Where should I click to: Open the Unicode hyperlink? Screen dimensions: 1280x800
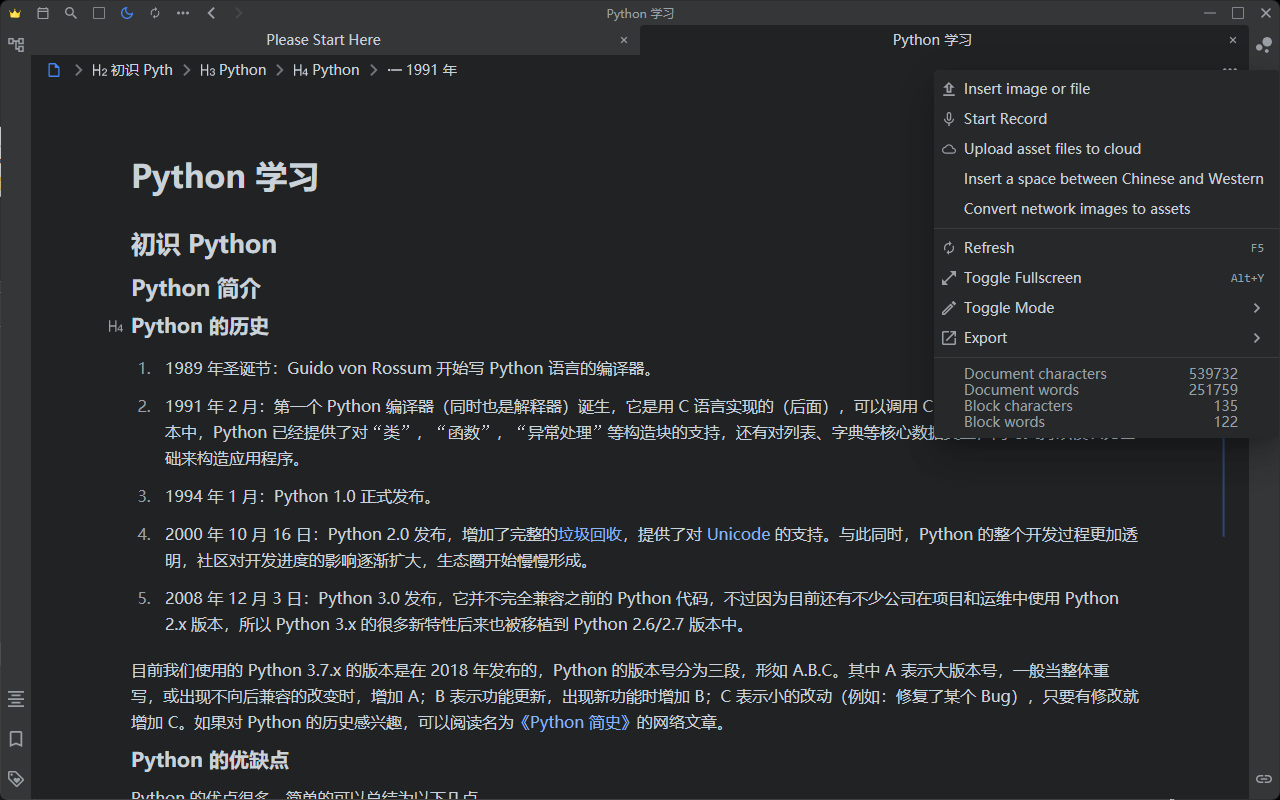click(738, 534)
